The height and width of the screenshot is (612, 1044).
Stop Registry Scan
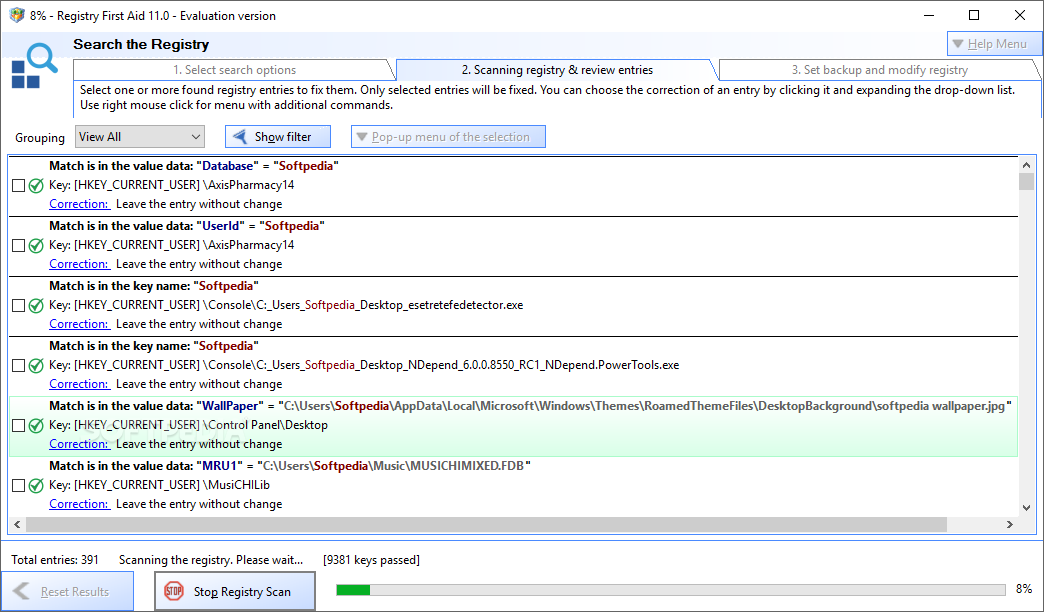[x=235, y=591]
